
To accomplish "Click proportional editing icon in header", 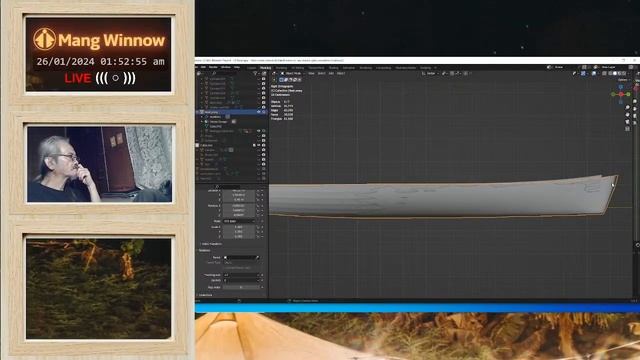I will 466,73.
